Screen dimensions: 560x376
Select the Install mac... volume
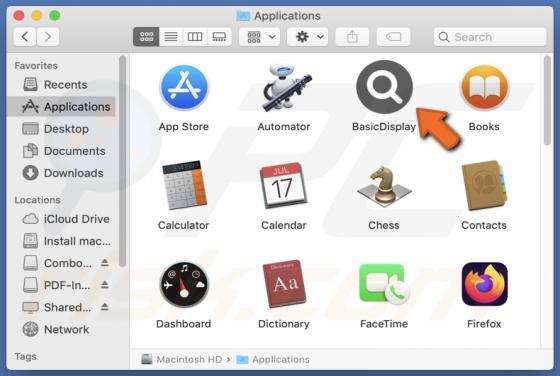coord(61,241)
